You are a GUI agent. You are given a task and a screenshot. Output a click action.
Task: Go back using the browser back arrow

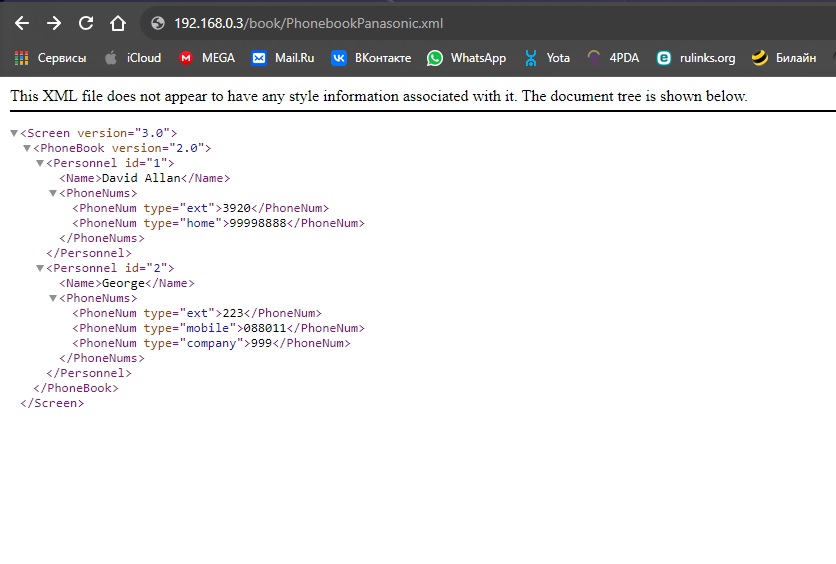22,23
